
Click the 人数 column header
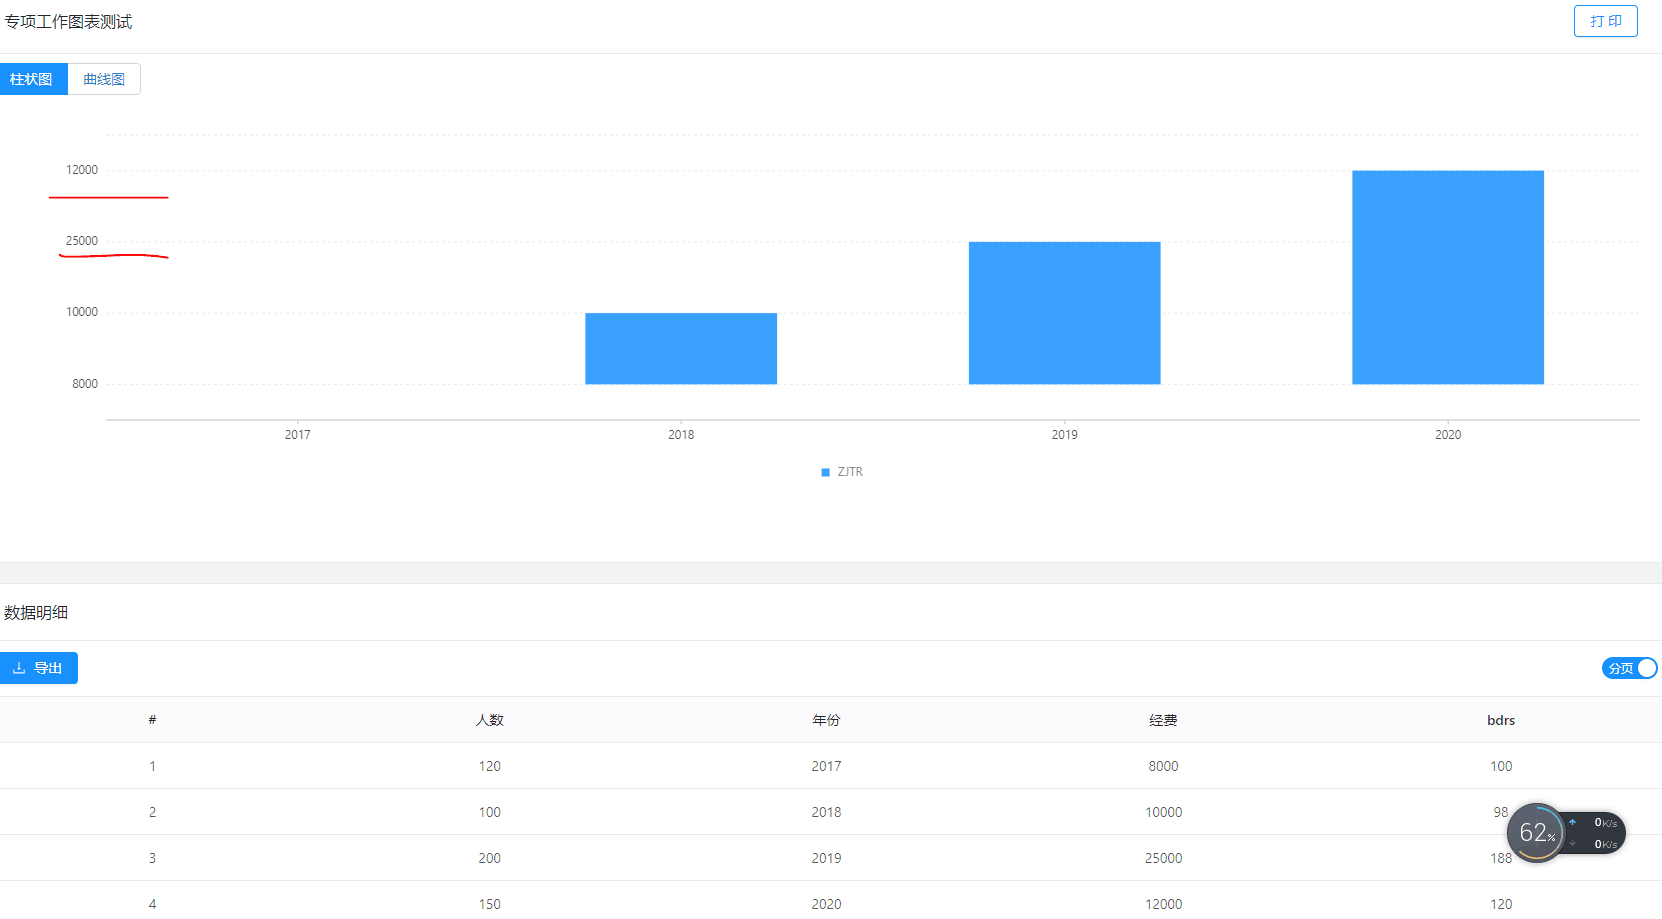[489, 720]
